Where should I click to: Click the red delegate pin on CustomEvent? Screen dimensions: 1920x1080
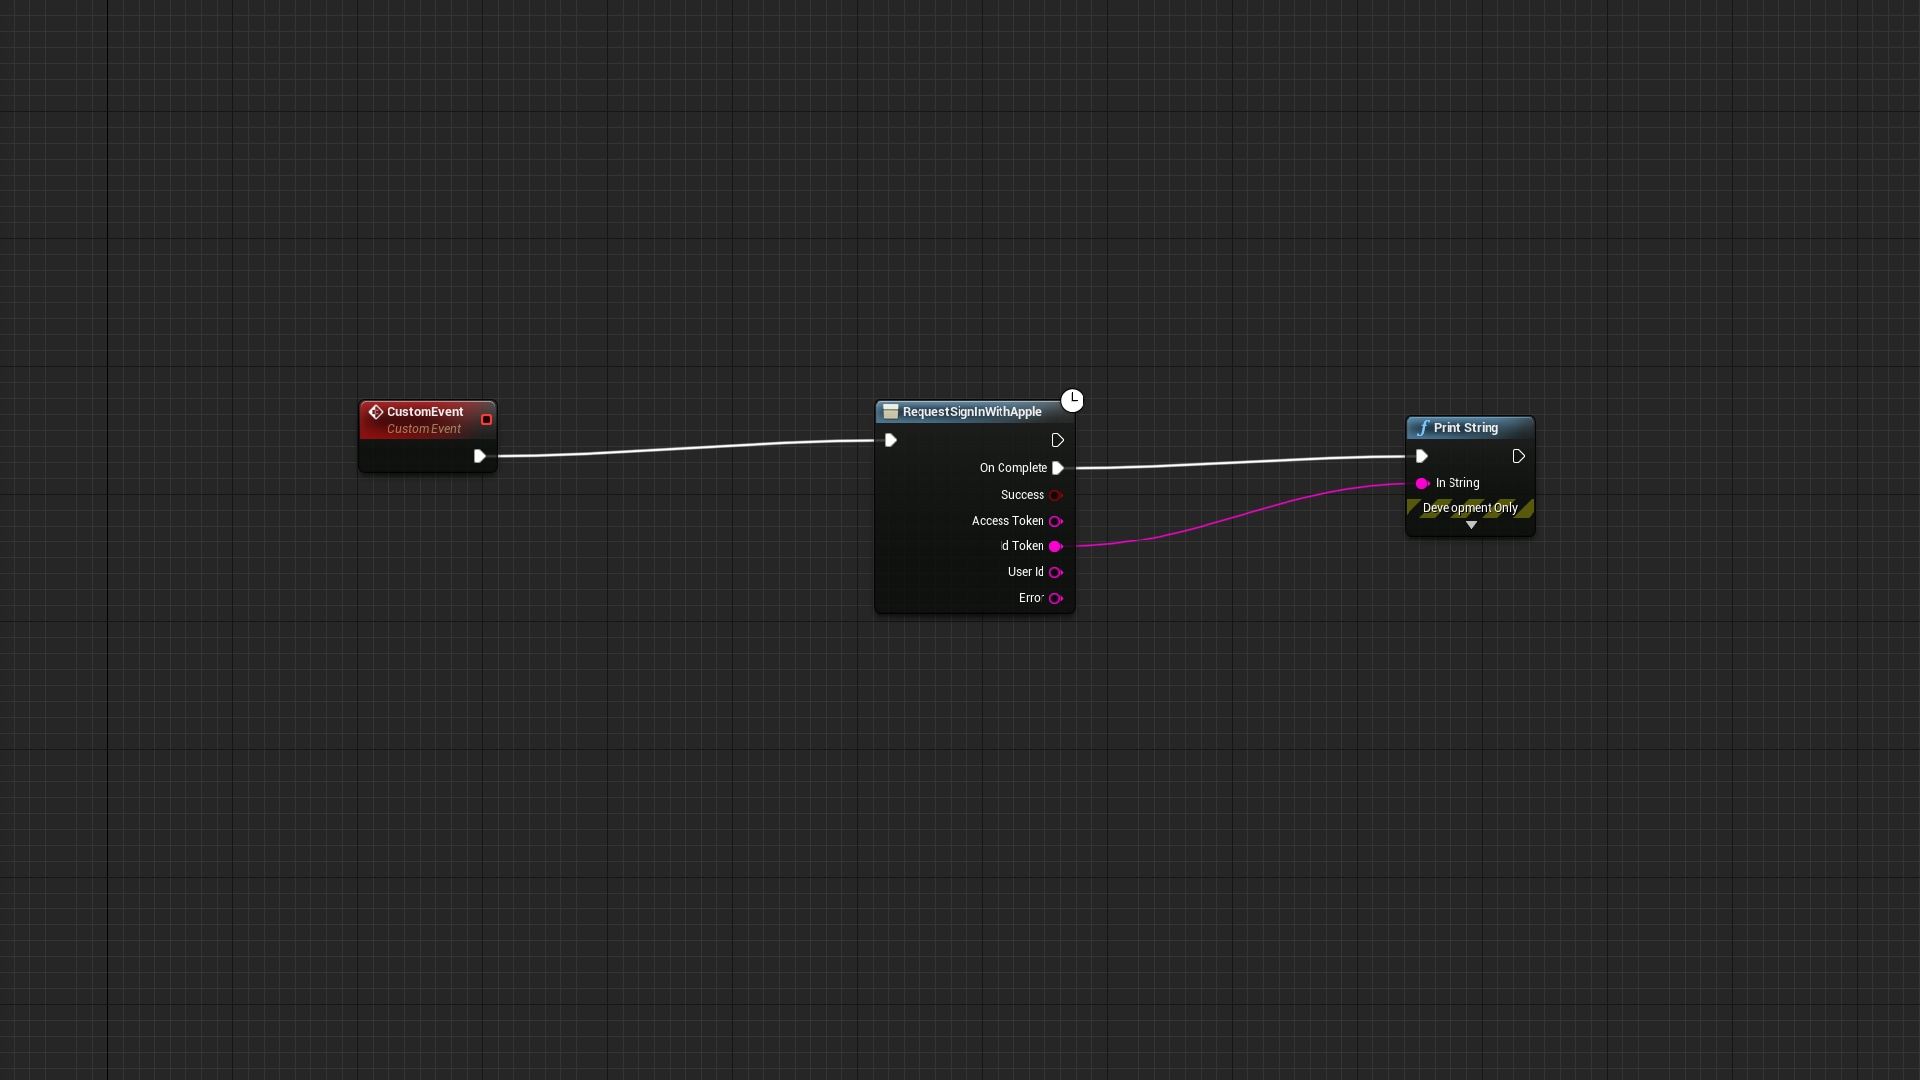[487, 420]
